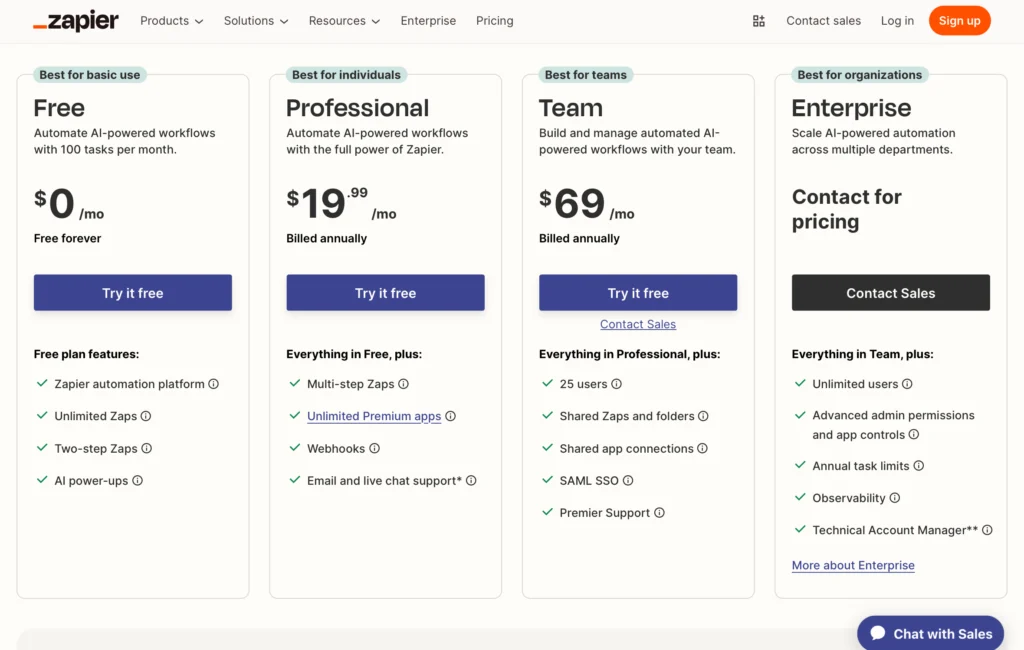Open More about Enterprise link

[x=853, y=565]
